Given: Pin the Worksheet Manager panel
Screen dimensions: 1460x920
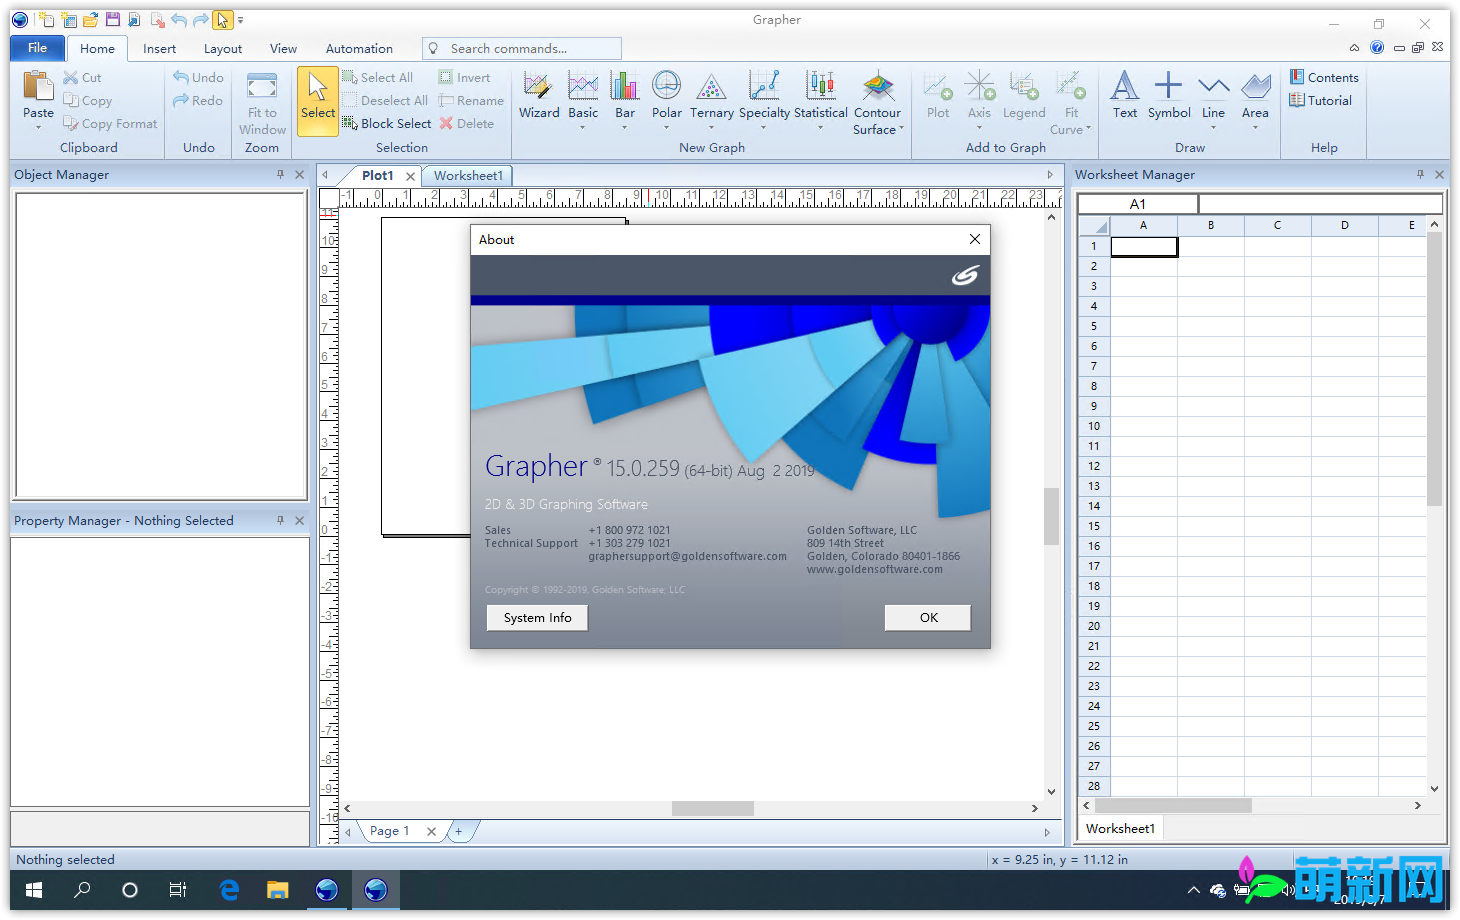Looking at the screenshot, I should [1420, 174].
